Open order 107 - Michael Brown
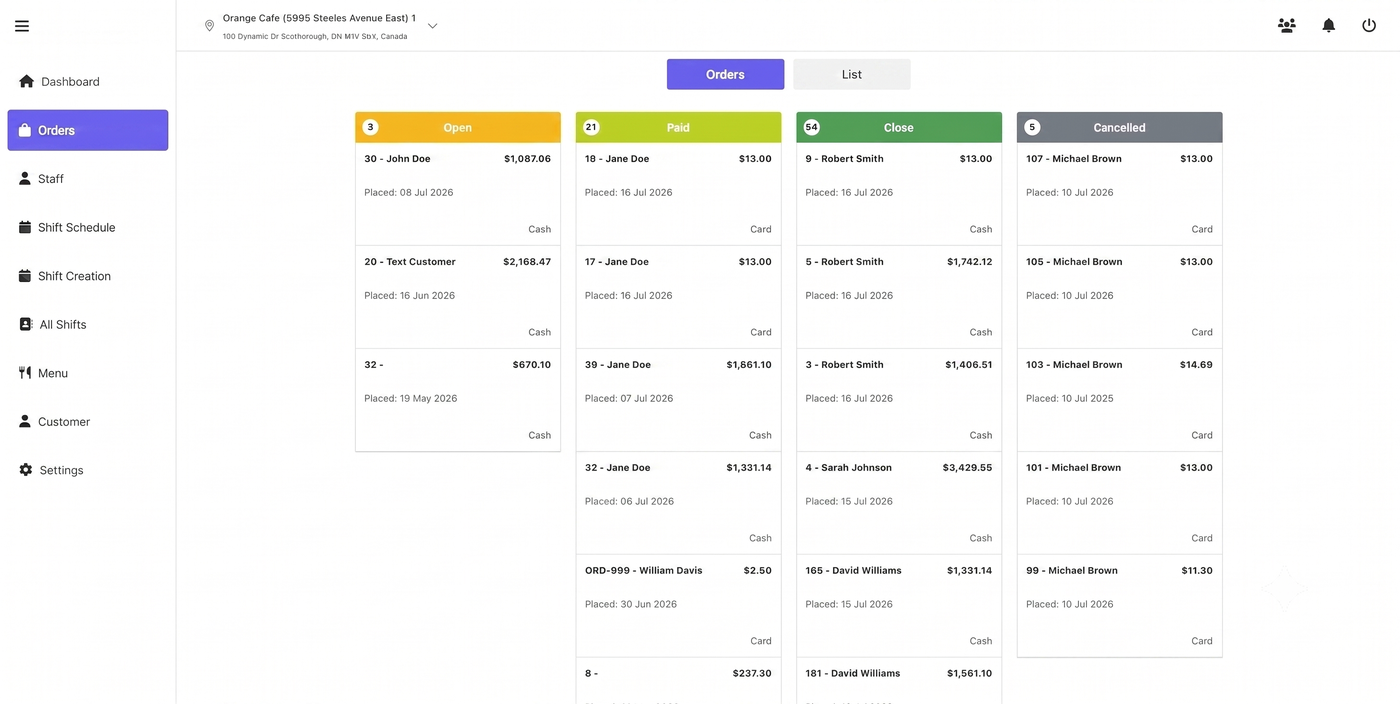This screenshot has height=704, width=1400. tap(1119, 194)
